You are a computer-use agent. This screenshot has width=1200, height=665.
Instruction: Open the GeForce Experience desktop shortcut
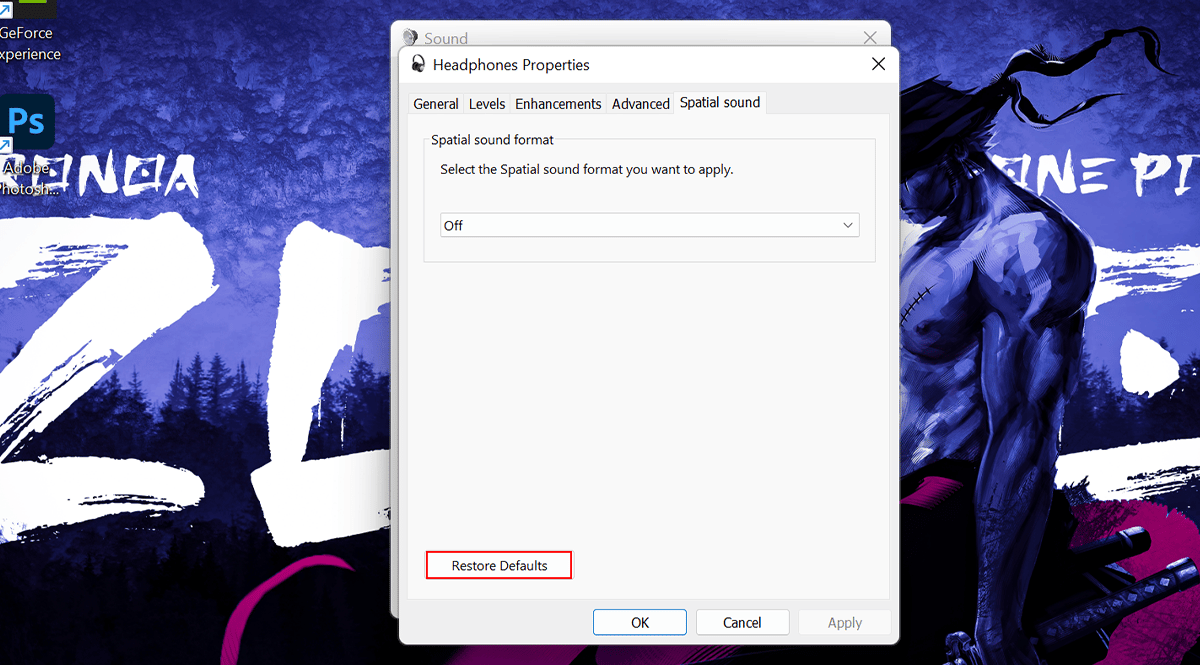[x=28, y=32]
